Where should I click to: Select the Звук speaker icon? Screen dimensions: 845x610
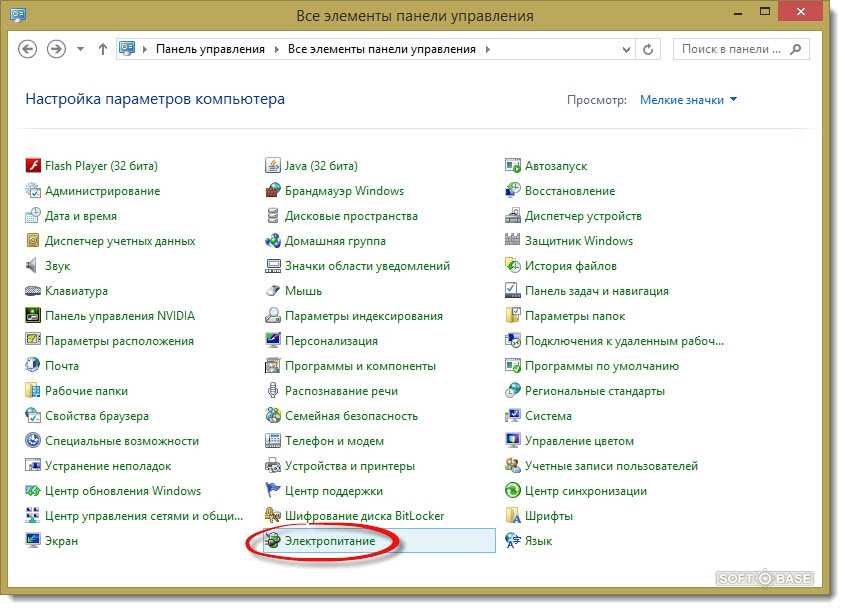pos(33,265)
